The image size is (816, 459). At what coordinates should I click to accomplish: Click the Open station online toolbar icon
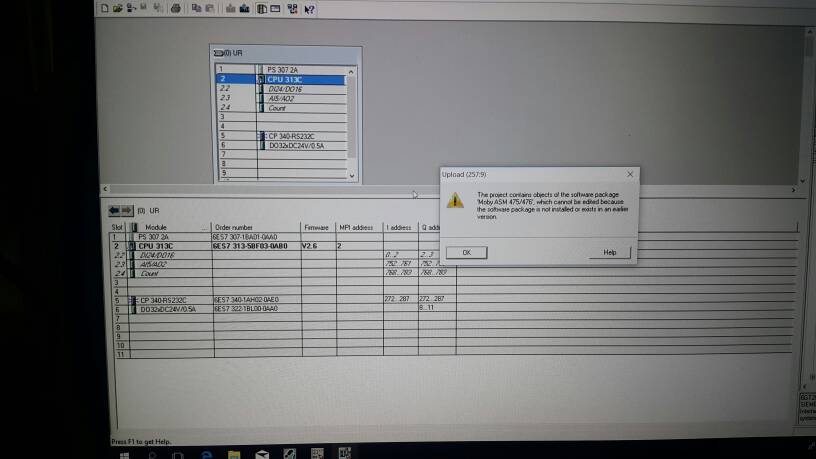[x=131, y=8]
